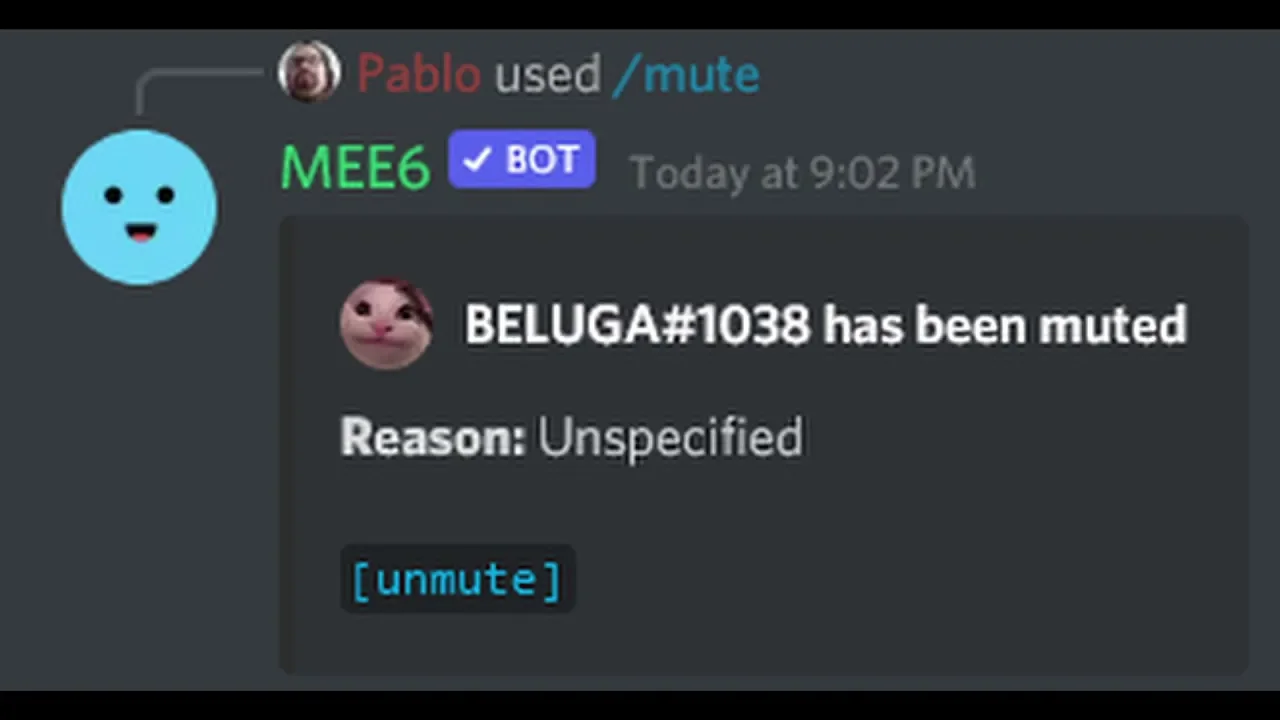
Task: Click the Beluga cat avatar in embed
Action: [x=386, y=325]
